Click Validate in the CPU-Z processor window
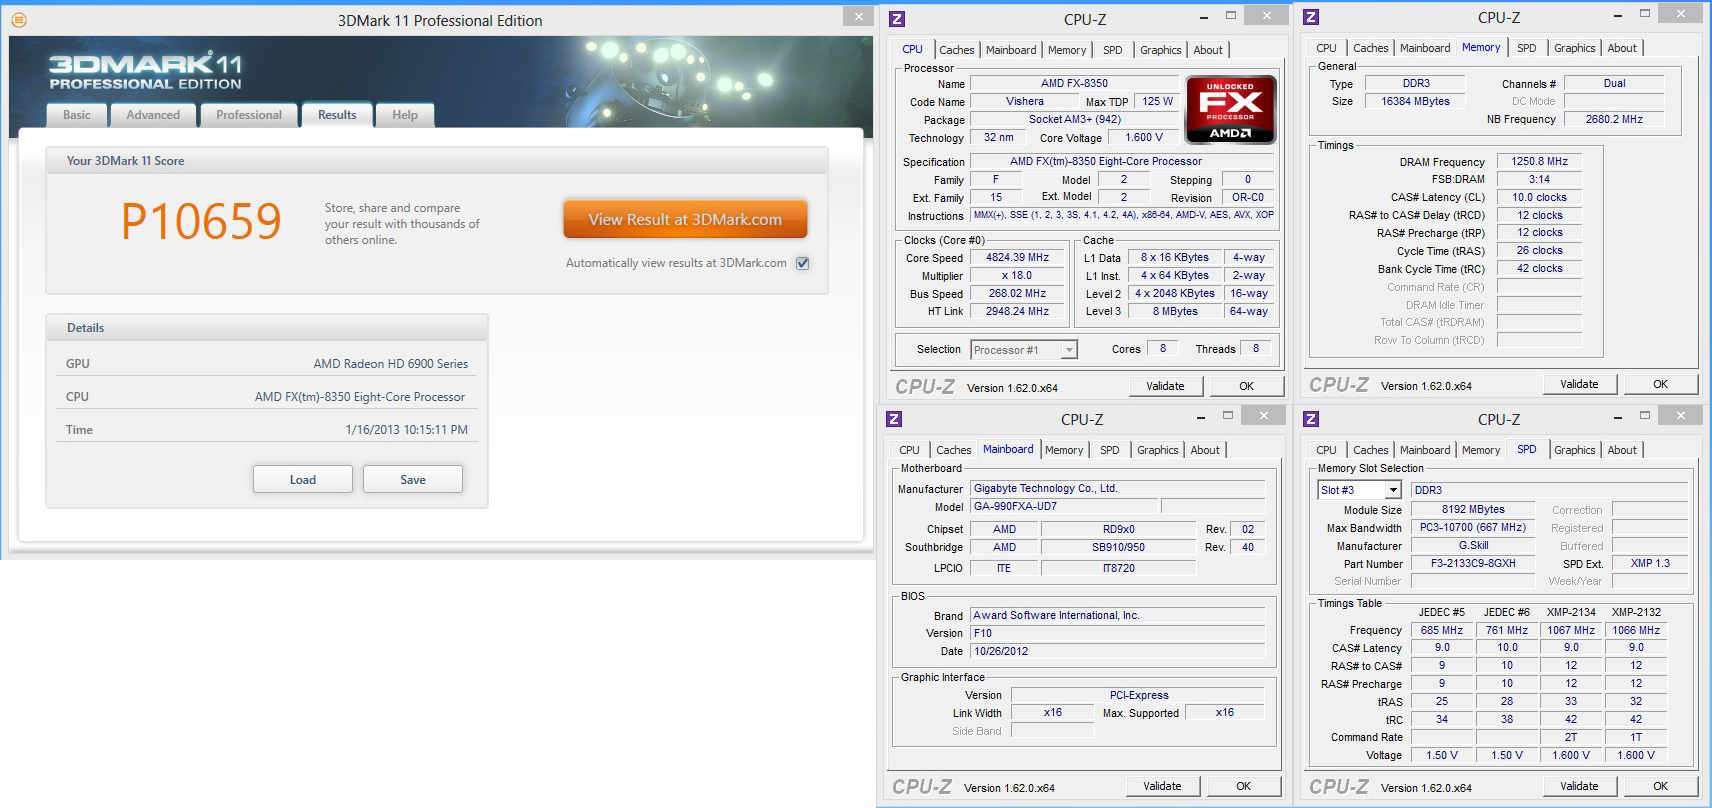The width and height of the screenshot is (1712, 808). point(1165,386)
